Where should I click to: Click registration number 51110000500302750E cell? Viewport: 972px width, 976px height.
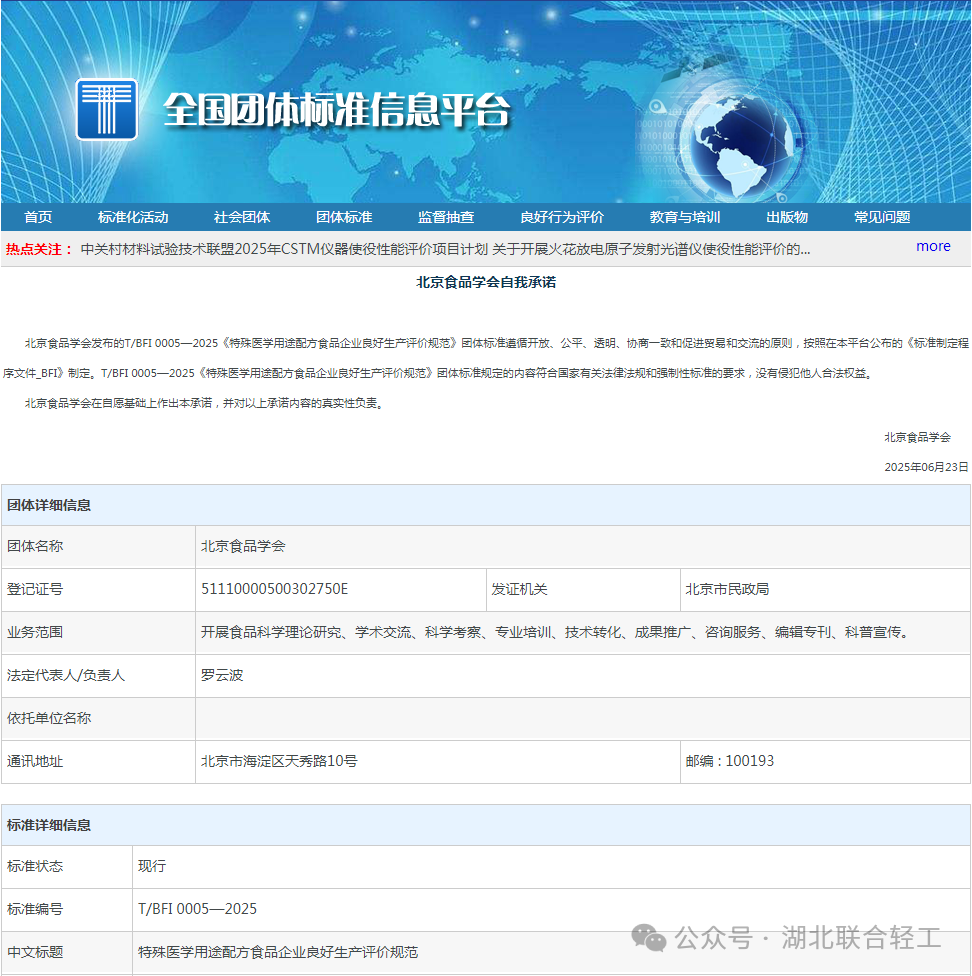point(275,589)
